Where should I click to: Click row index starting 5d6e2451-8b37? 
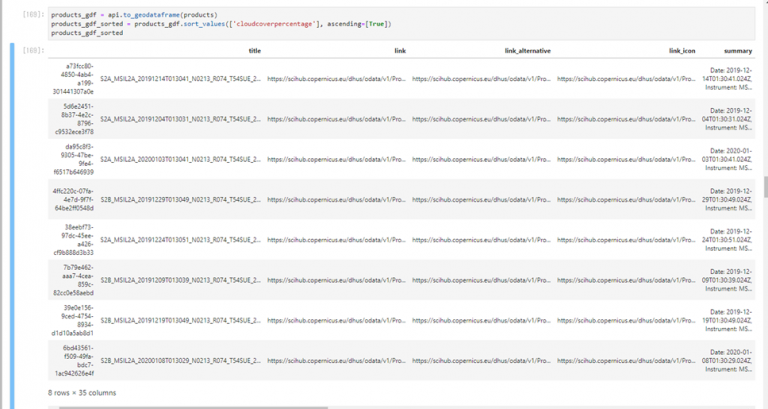[73, 119]
